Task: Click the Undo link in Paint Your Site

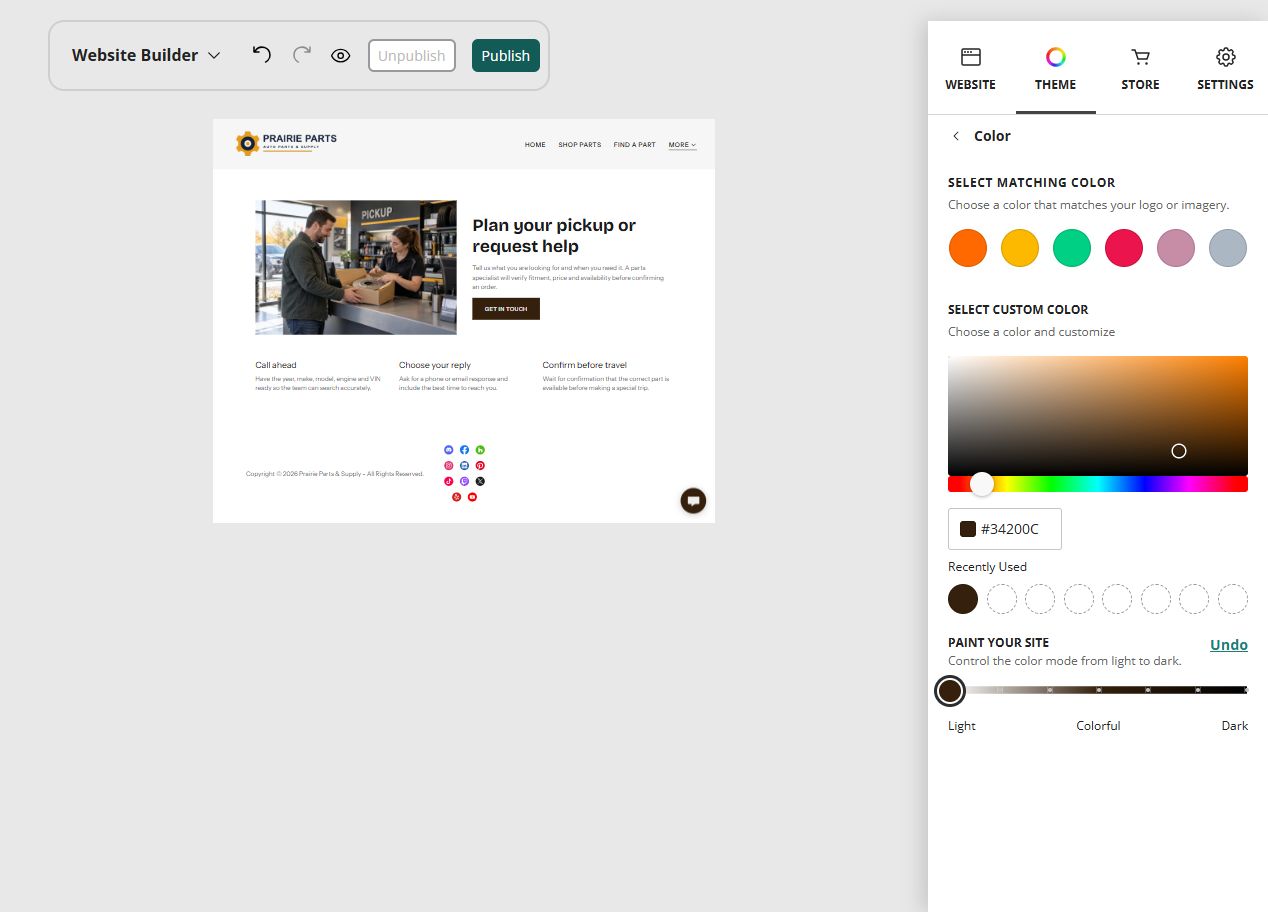Action: pyautogui.click(x=1229, y=645)
